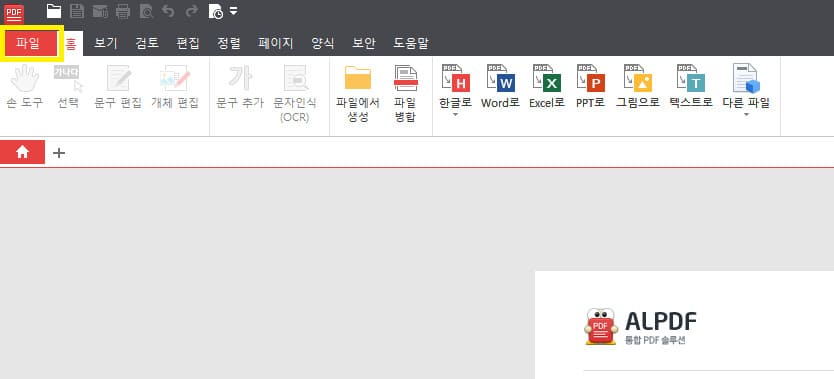Image resolution: width=834 pixels, height=379 pixels.
Task: Click the envelope-shaped quick access icon
Action: point(100,11)
